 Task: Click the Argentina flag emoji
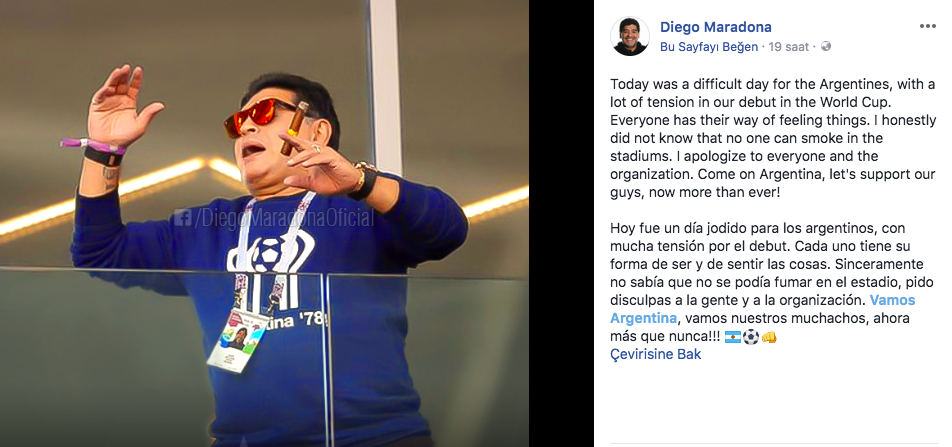point(733,336)
